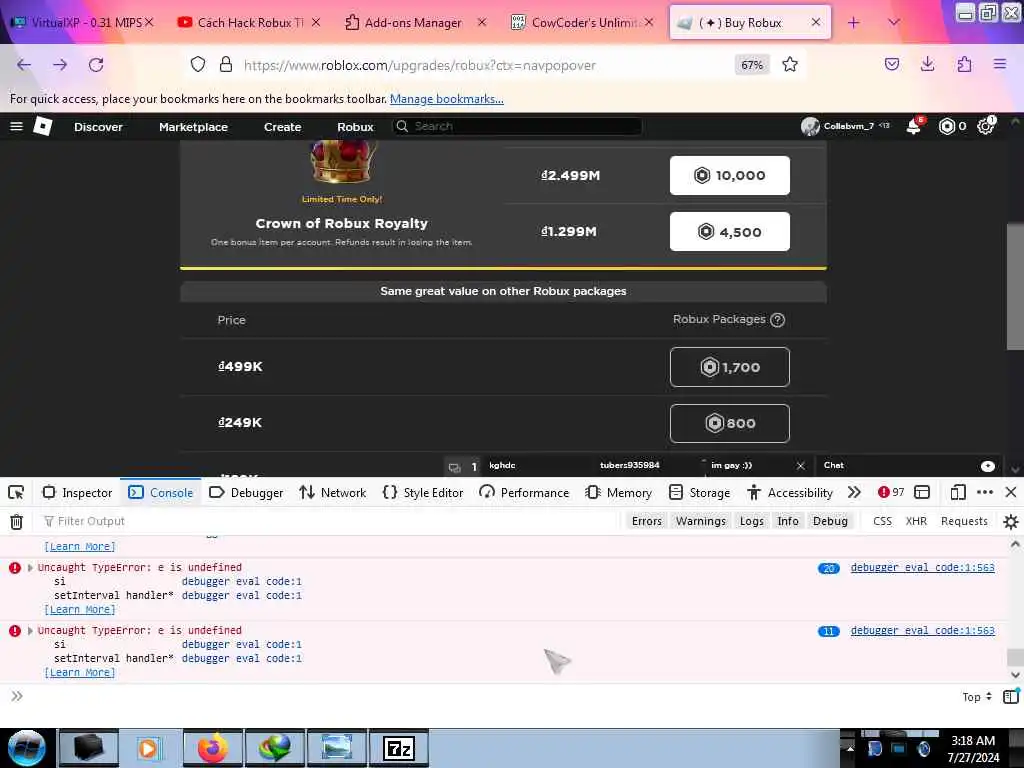Open 7-Zip from the taskbar
This screenshot has width=1024, height=768.
click(398, 748)
